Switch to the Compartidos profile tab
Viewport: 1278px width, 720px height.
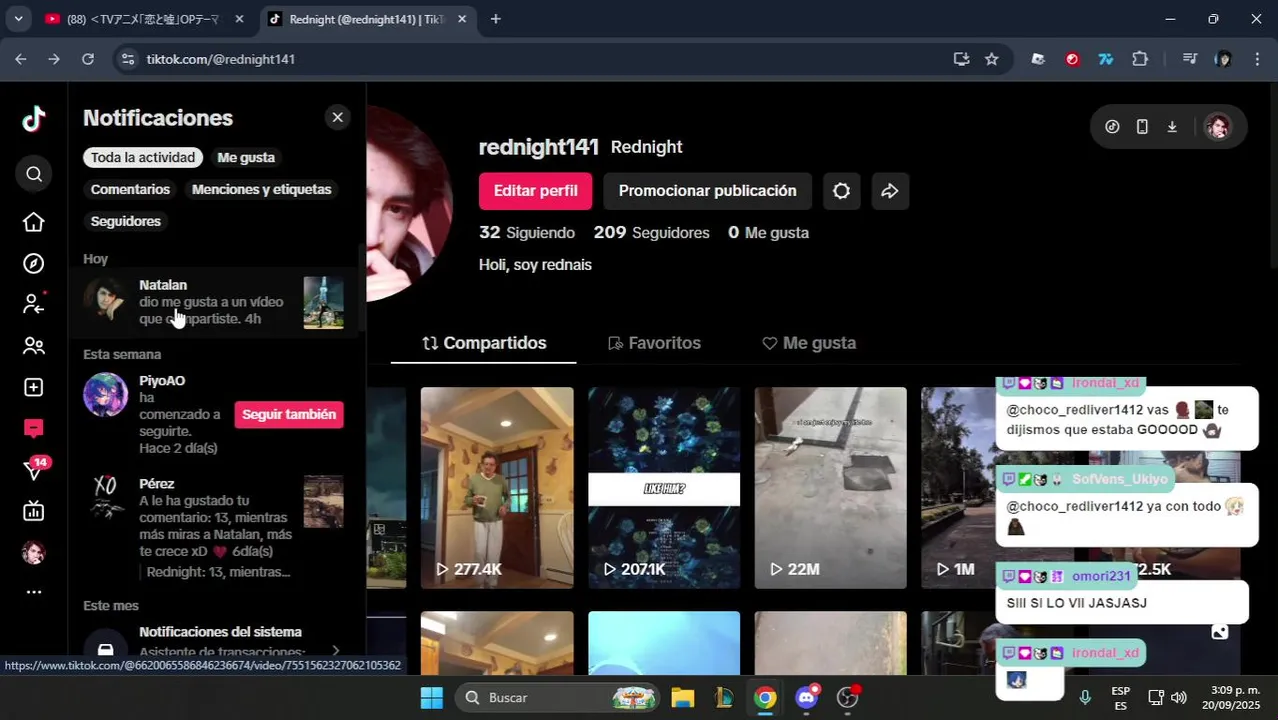pos(484,343)
